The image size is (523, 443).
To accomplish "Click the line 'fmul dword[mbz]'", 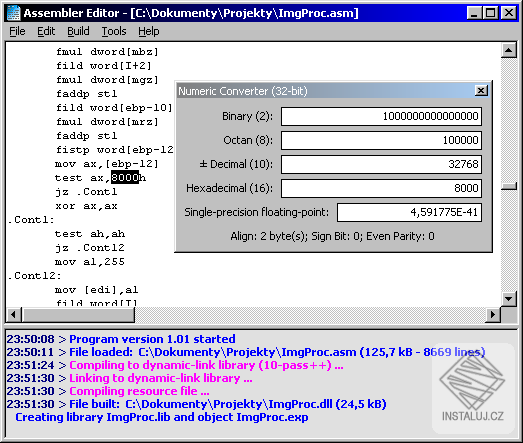I will pos(107,52).
